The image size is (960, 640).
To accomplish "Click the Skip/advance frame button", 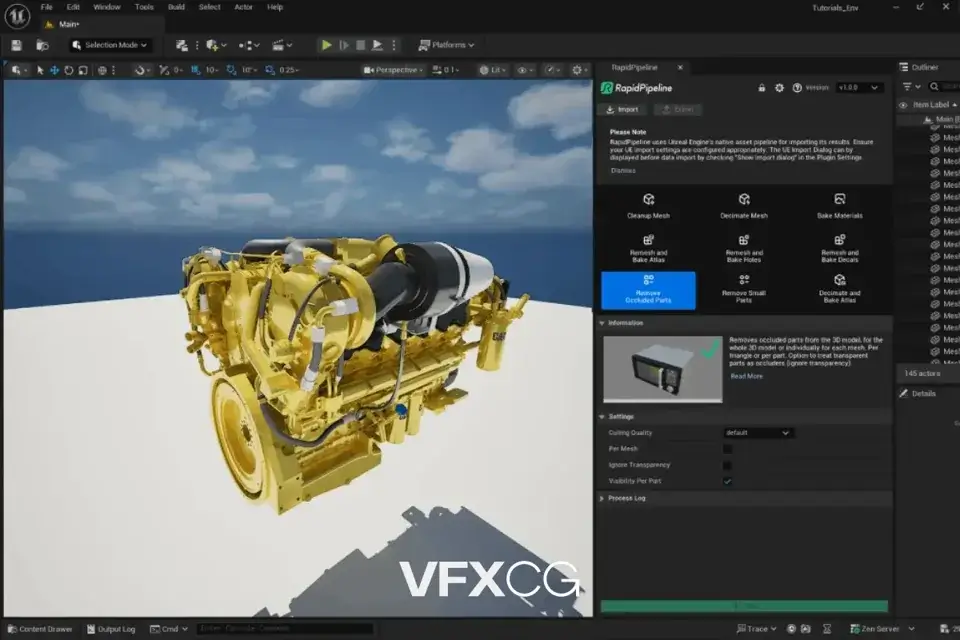I will click(344, 45).
